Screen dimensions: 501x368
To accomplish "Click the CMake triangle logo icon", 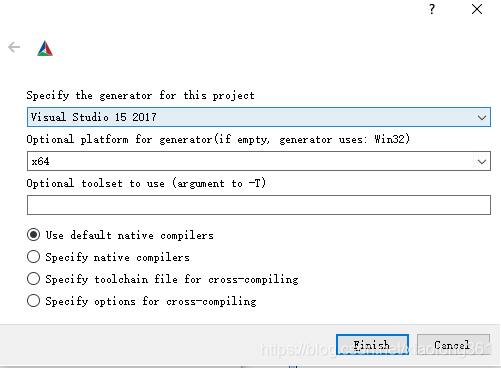I will pos(45,48).
